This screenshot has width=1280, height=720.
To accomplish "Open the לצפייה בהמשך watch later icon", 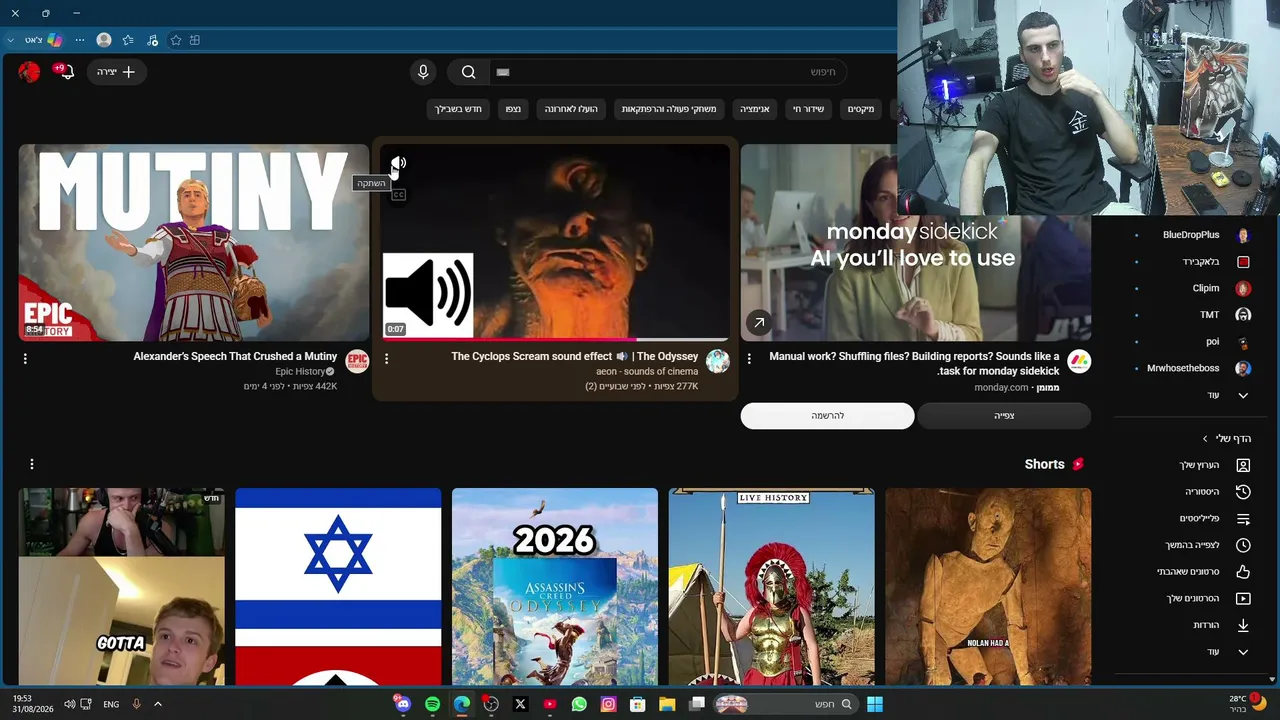I will point(1243,545).
